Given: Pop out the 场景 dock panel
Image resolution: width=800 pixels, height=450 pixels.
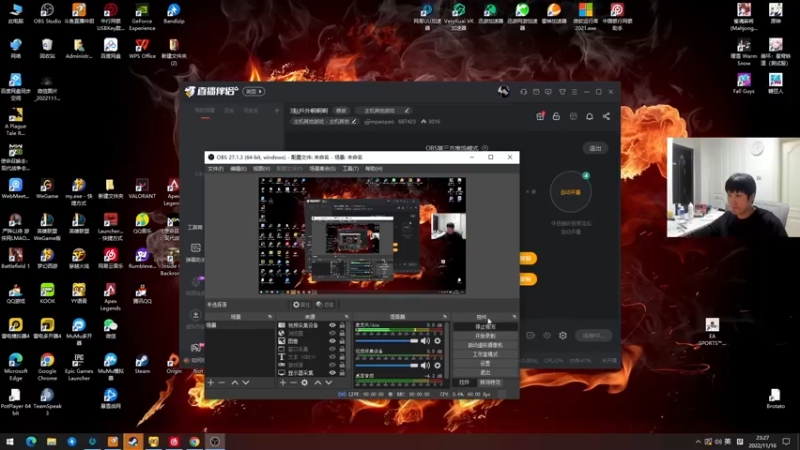Looking at the screenshot, I should pos(270,317).
